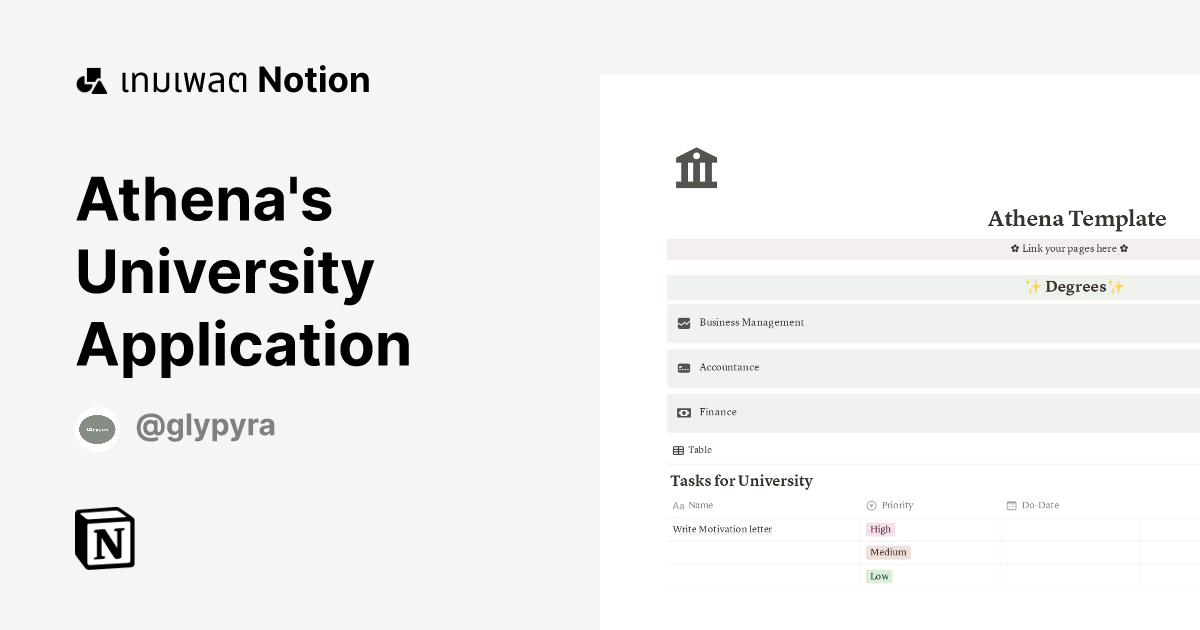Click the @glypyra creator link
The width and height of the screenshot is (1200, 630).
click(x=205, y=425)
